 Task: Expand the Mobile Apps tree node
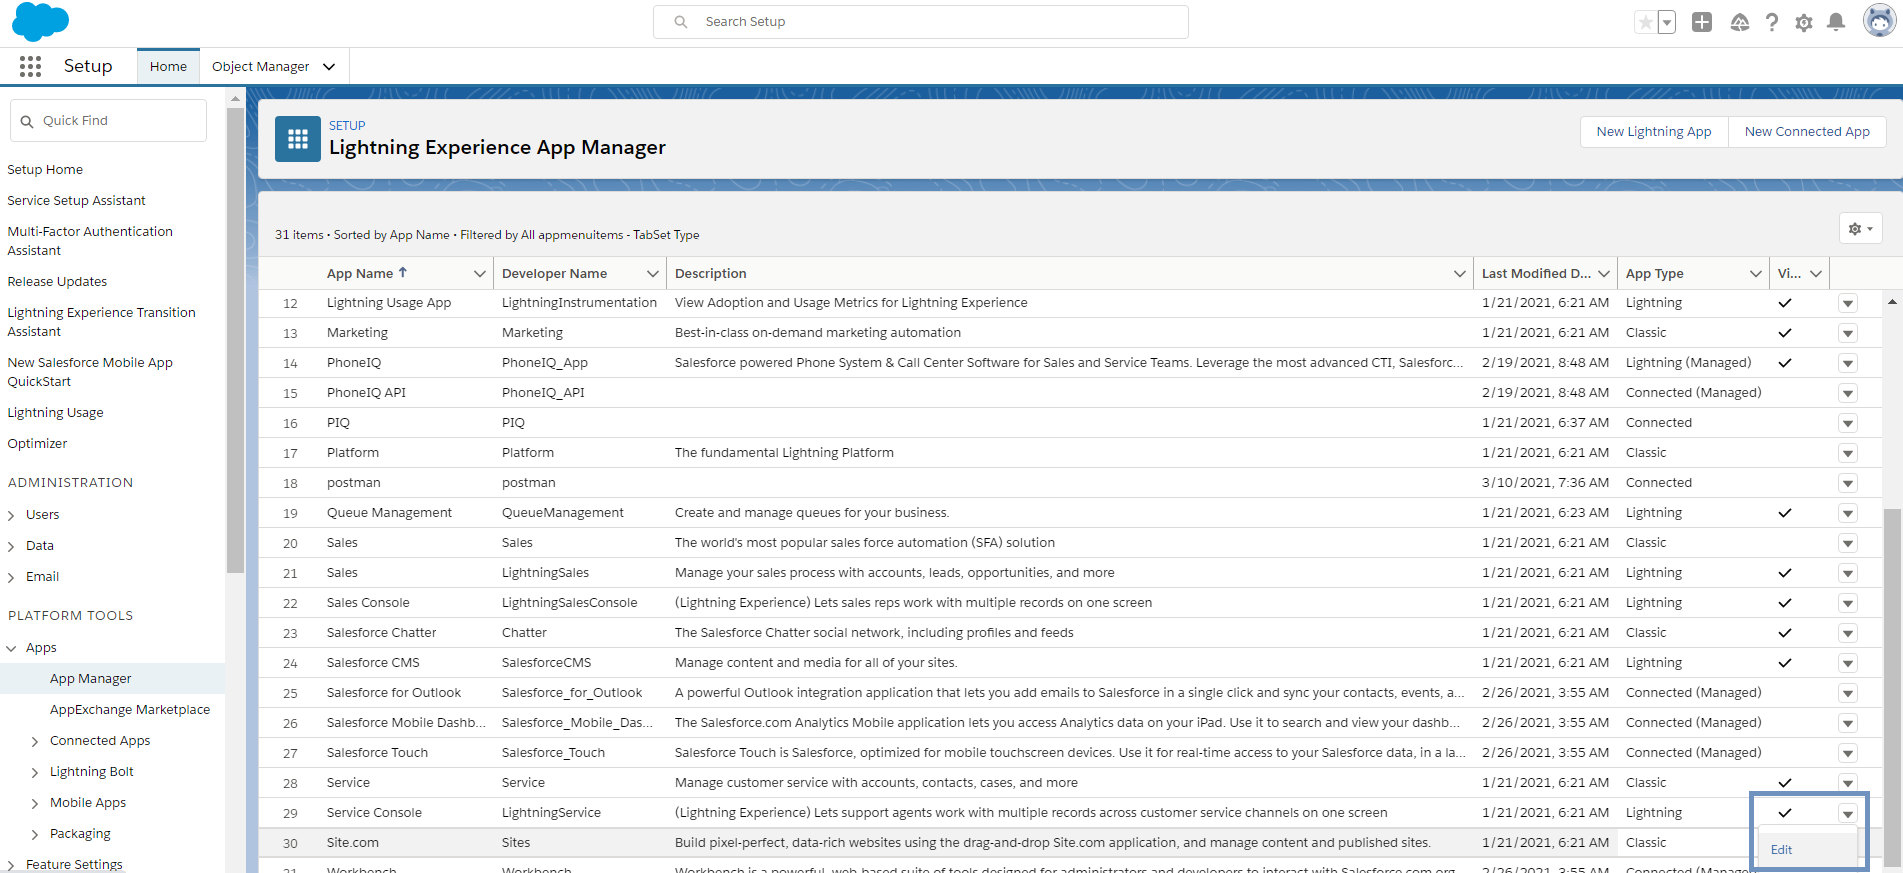[35, 804]
